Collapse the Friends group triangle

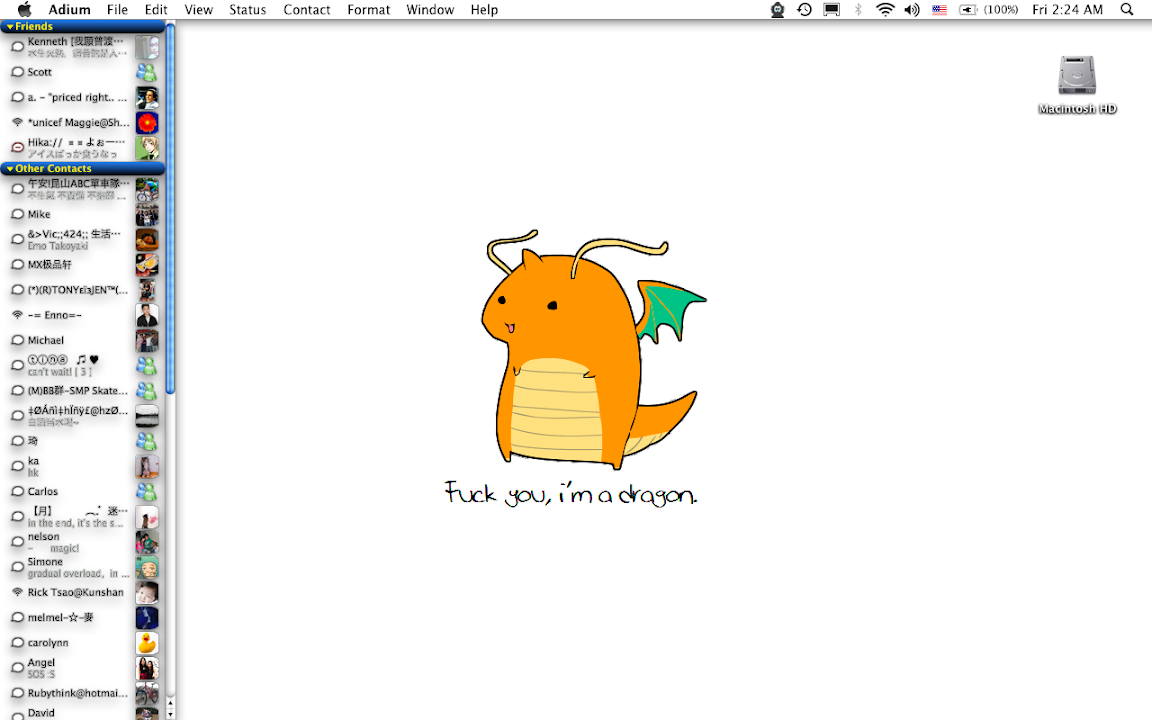coord(10,26)
